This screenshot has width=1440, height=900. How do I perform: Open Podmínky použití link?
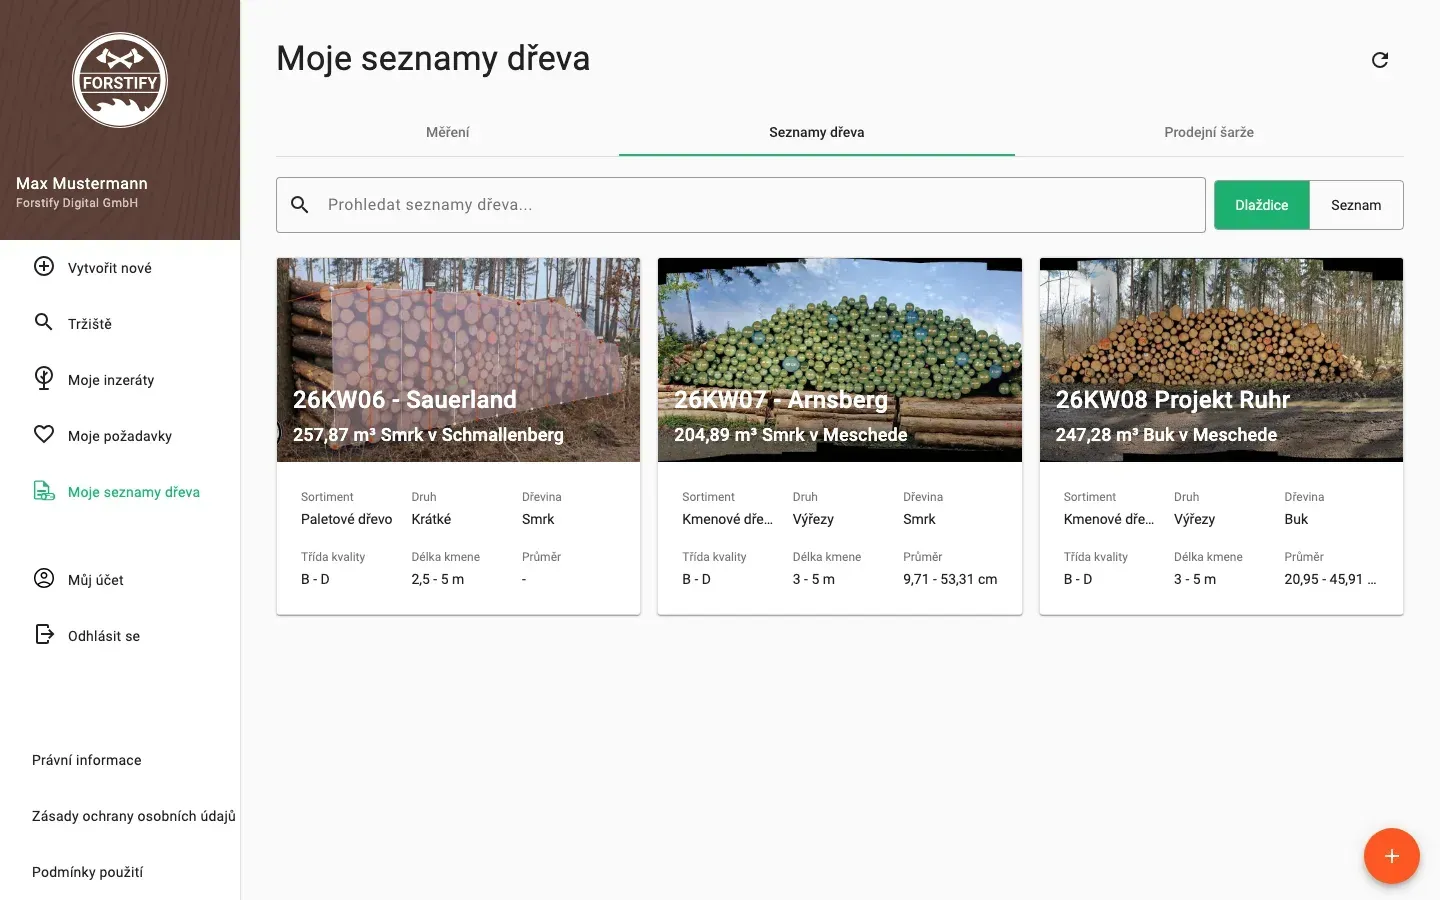pos(88,872)
